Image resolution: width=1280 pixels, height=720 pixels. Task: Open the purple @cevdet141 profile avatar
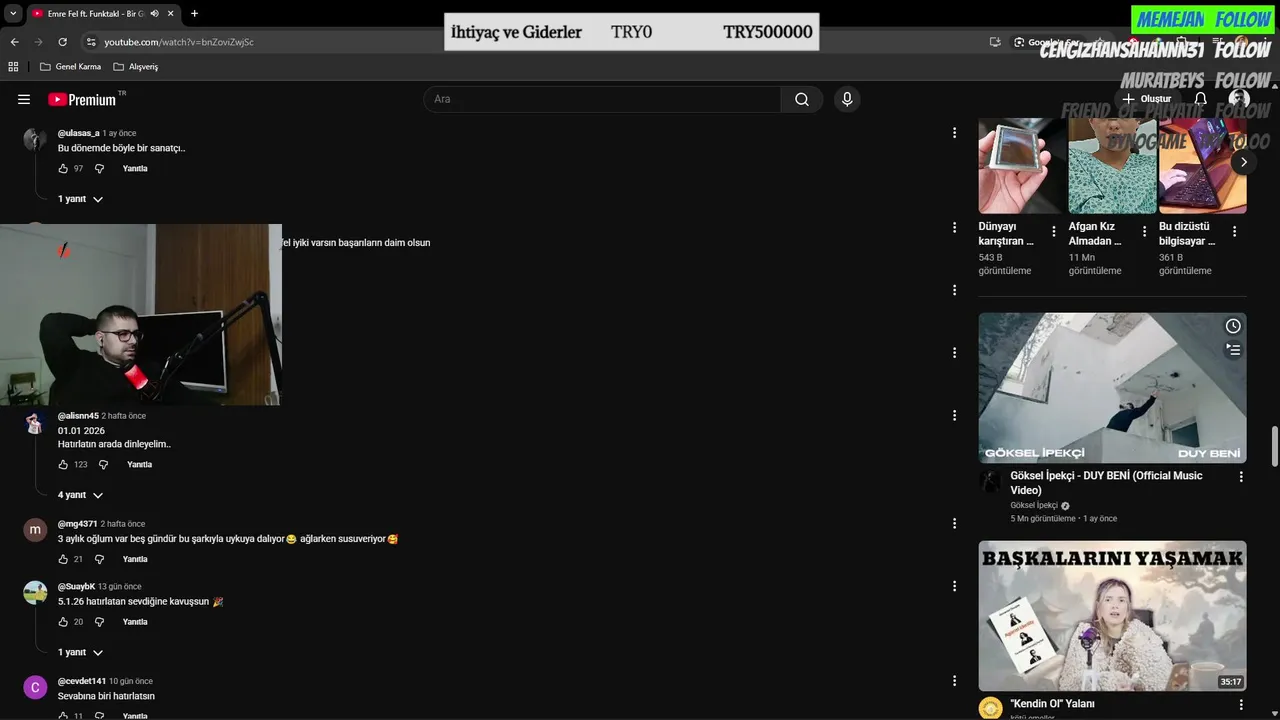[x=35, y=688]
